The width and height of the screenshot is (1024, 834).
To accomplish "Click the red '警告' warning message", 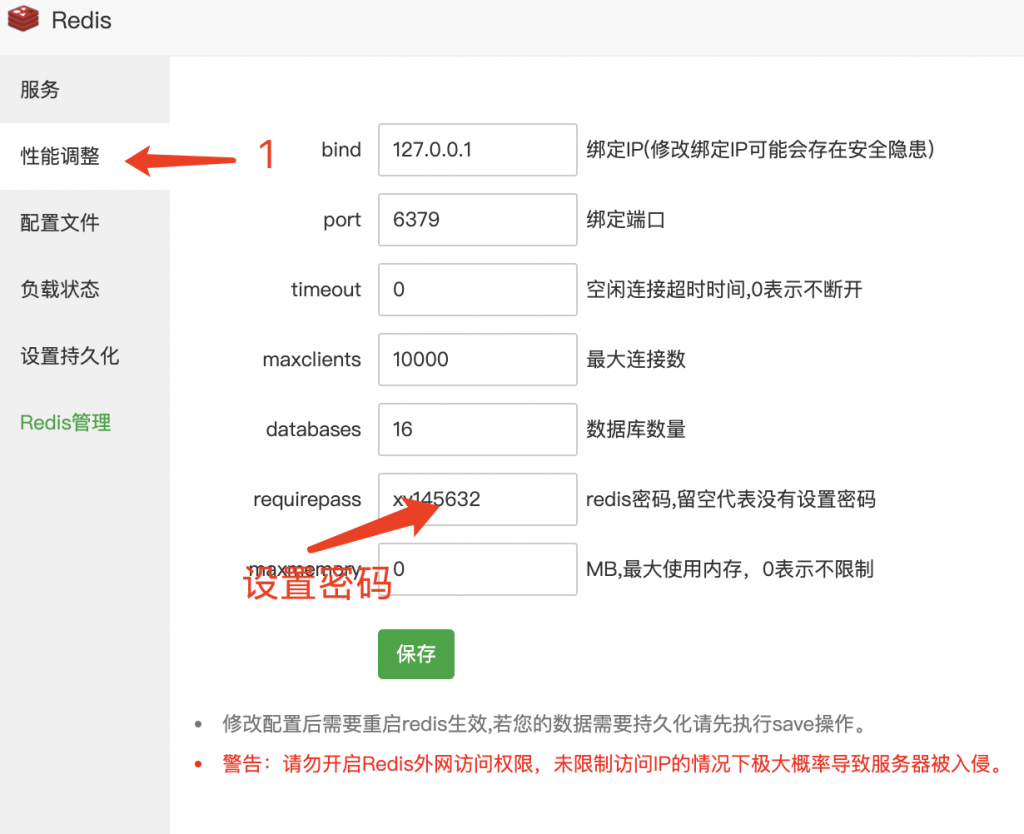I will point(613,763).
